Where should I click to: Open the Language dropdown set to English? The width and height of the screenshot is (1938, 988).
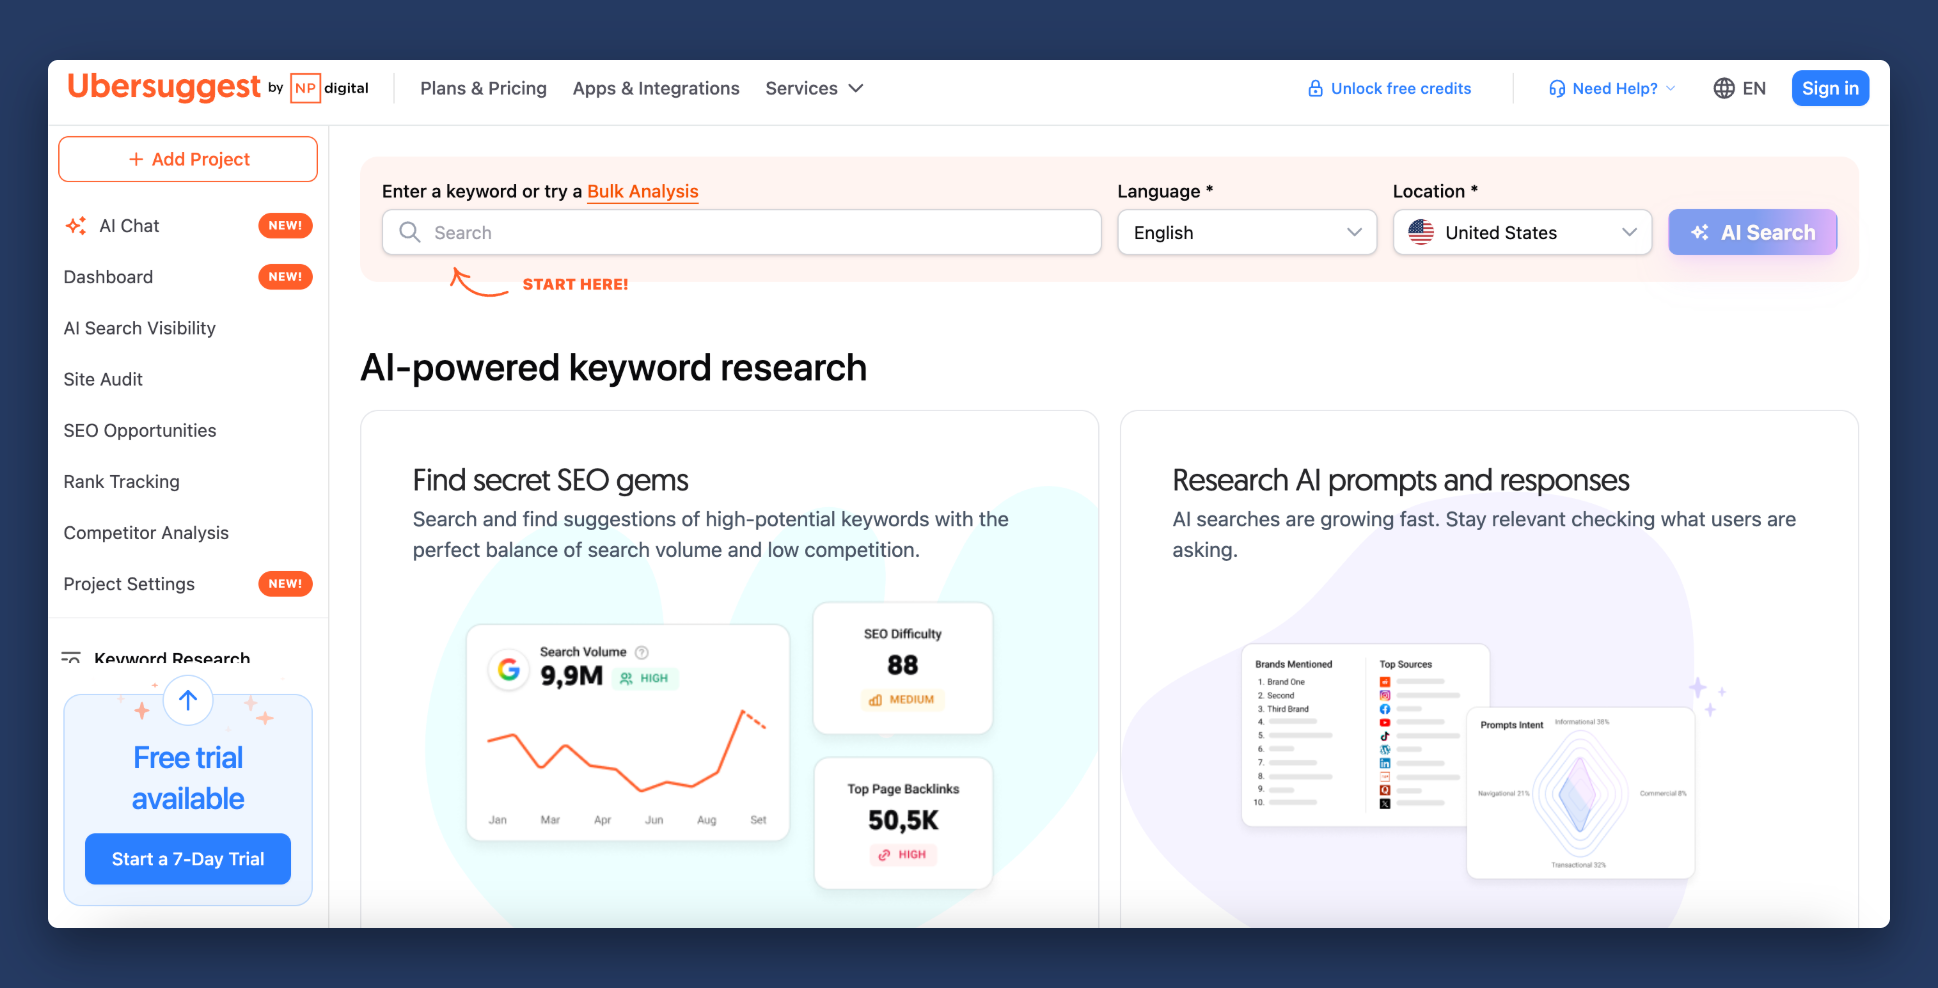1247,232
